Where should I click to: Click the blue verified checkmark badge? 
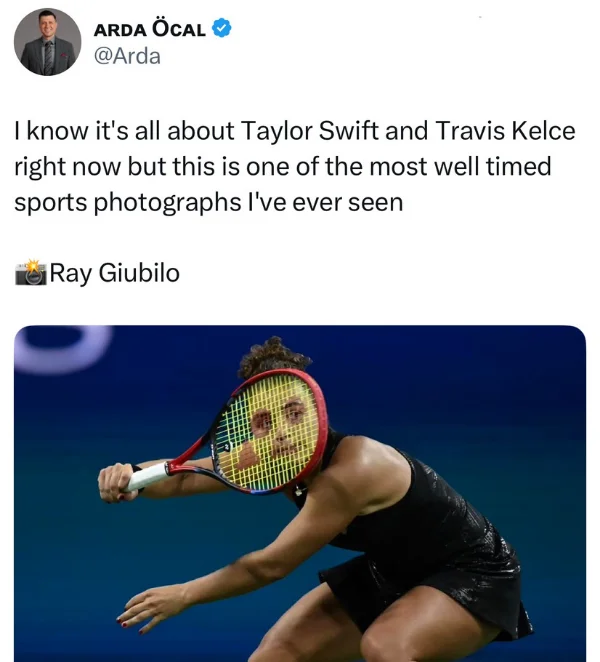221,28
